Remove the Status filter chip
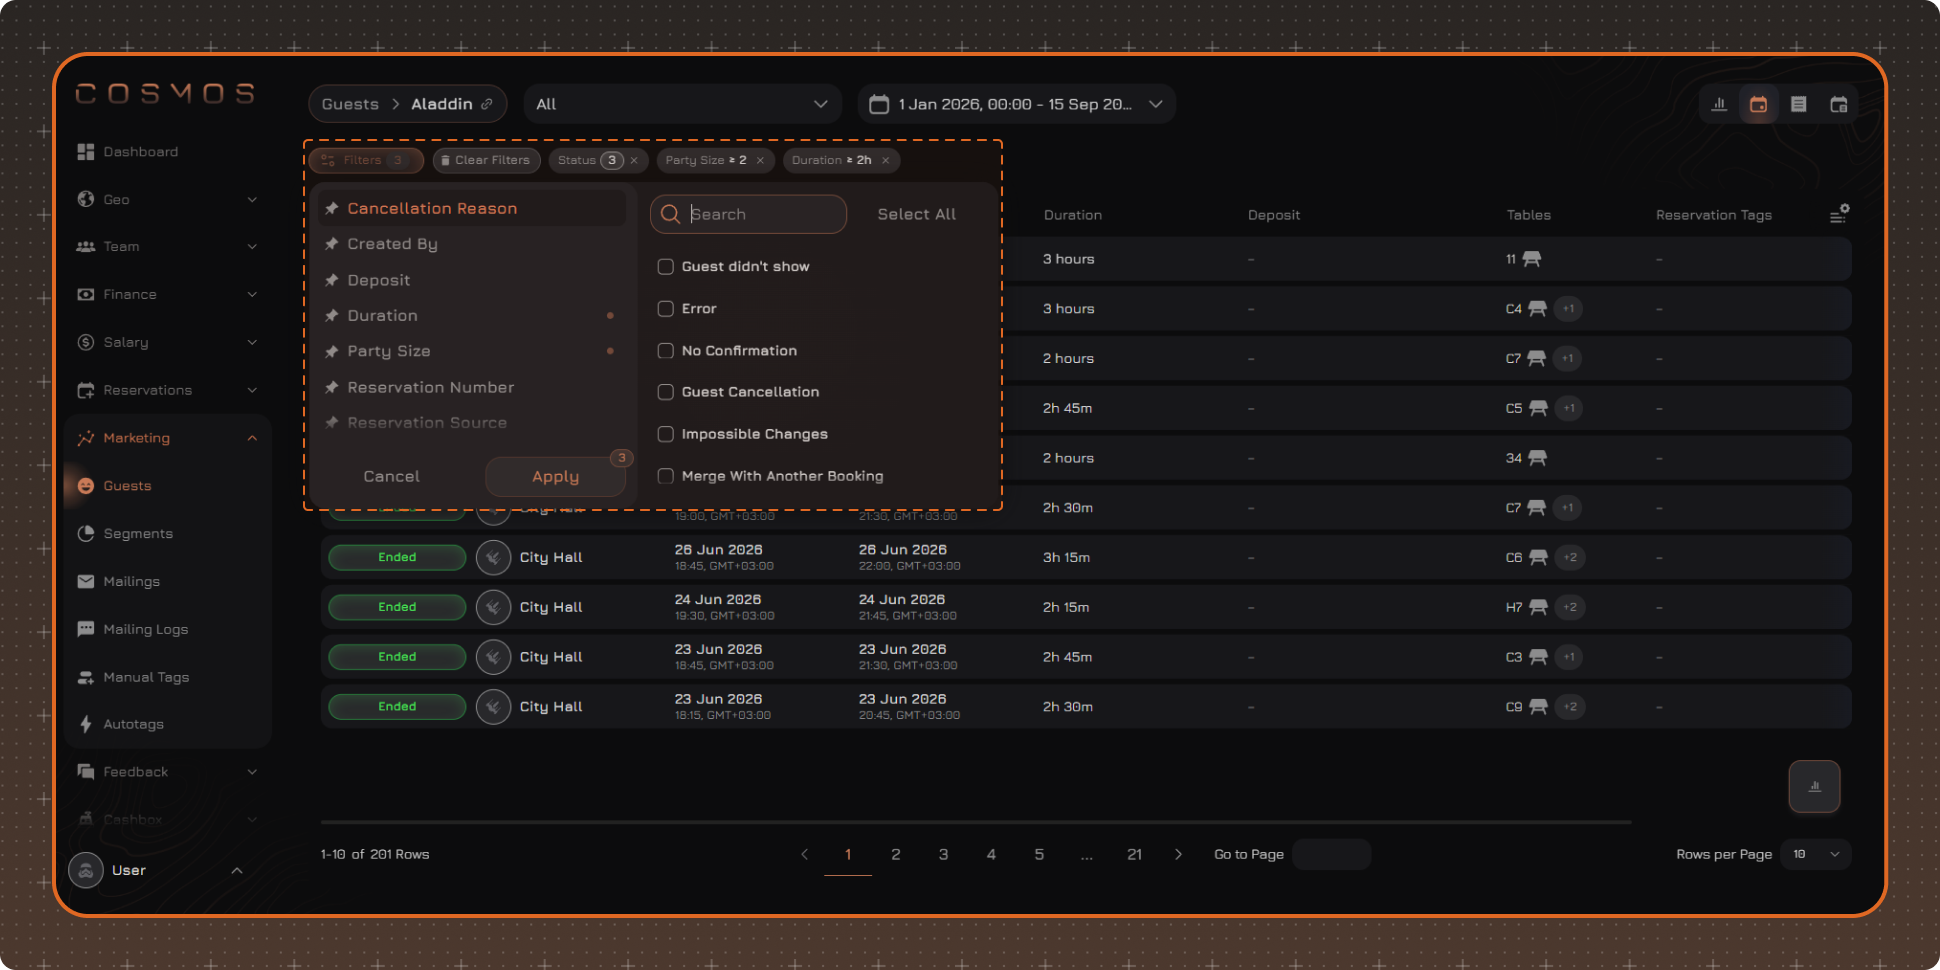 634,160
